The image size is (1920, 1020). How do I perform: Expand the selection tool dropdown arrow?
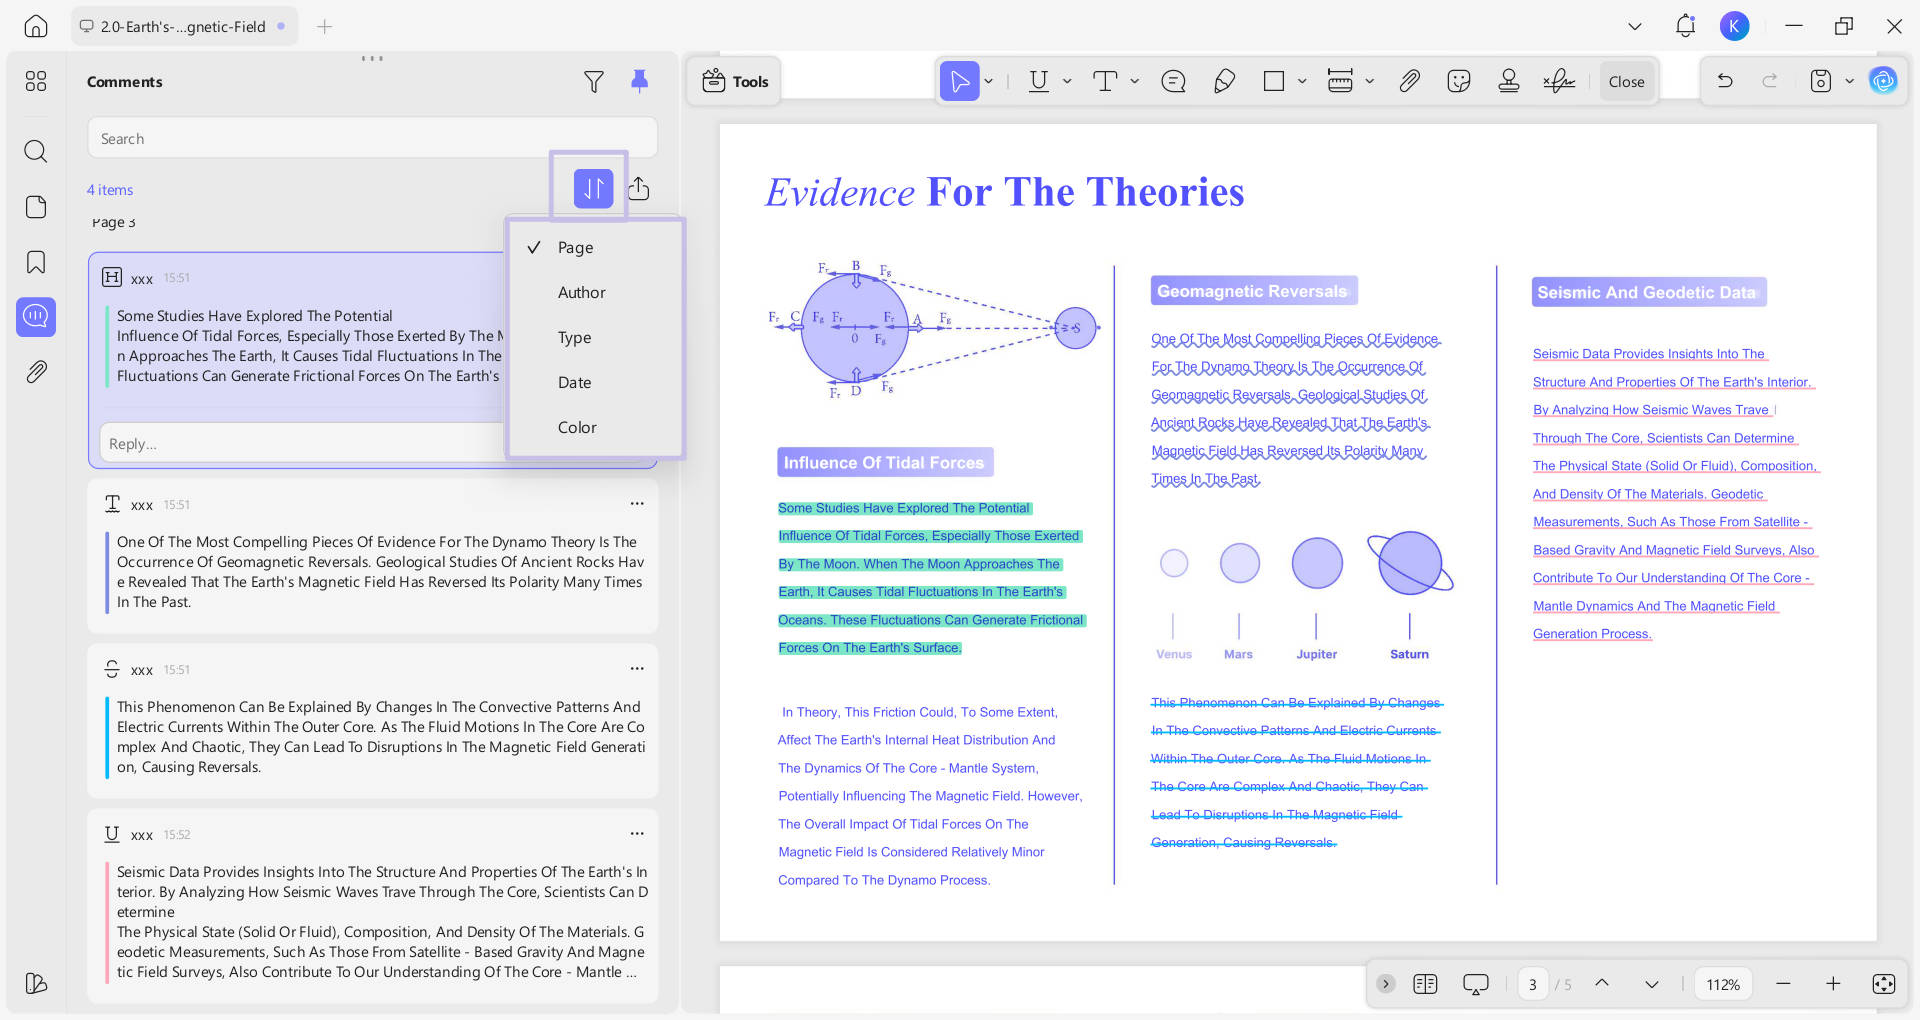coord(988,81)
